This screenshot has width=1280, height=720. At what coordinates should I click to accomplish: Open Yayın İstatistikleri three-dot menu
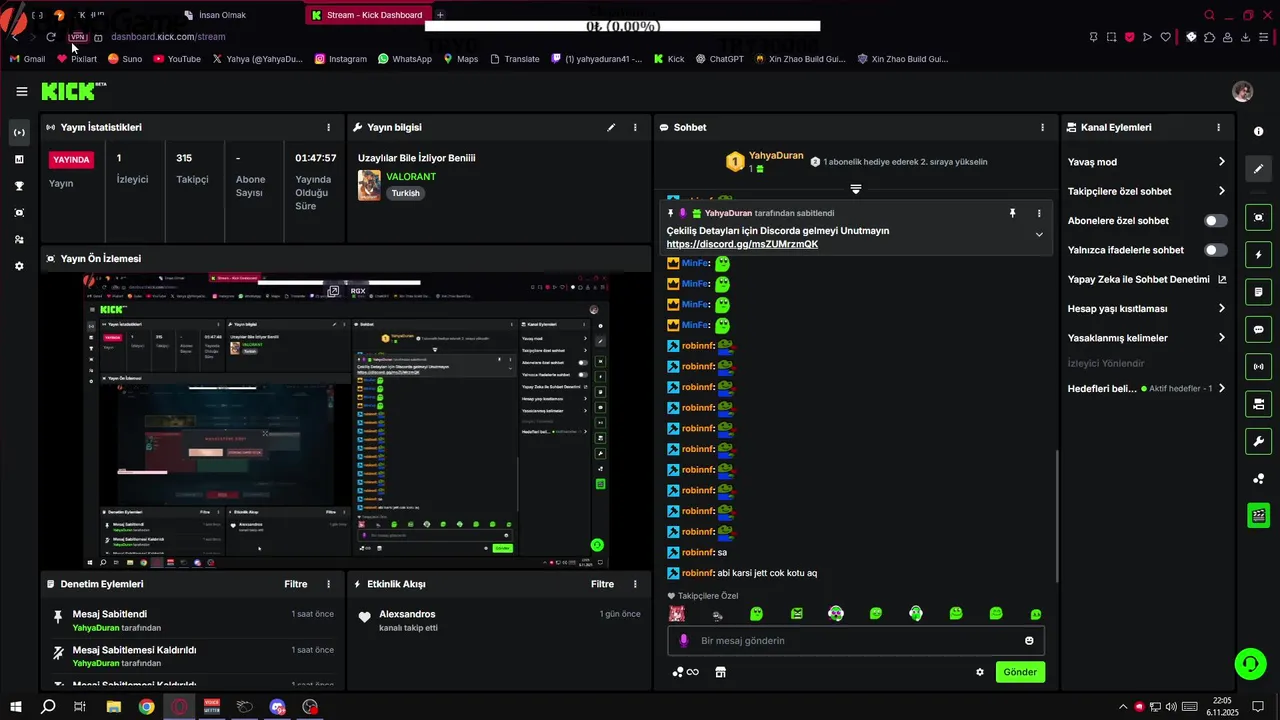[x=329, y=127]
